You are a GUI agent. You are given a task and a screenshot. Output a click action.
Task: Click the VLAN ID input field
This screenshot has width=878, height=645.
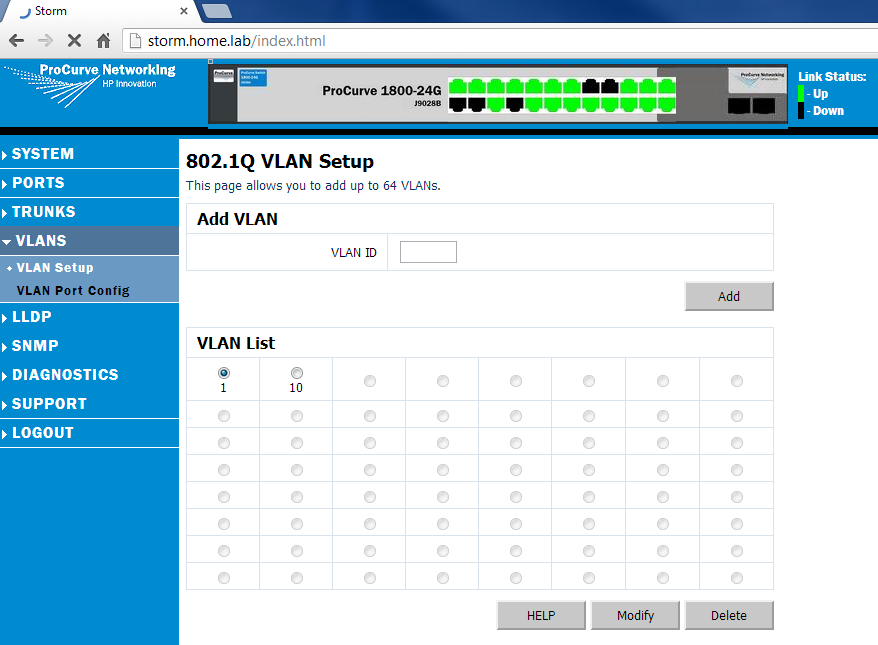pos(428,252)
